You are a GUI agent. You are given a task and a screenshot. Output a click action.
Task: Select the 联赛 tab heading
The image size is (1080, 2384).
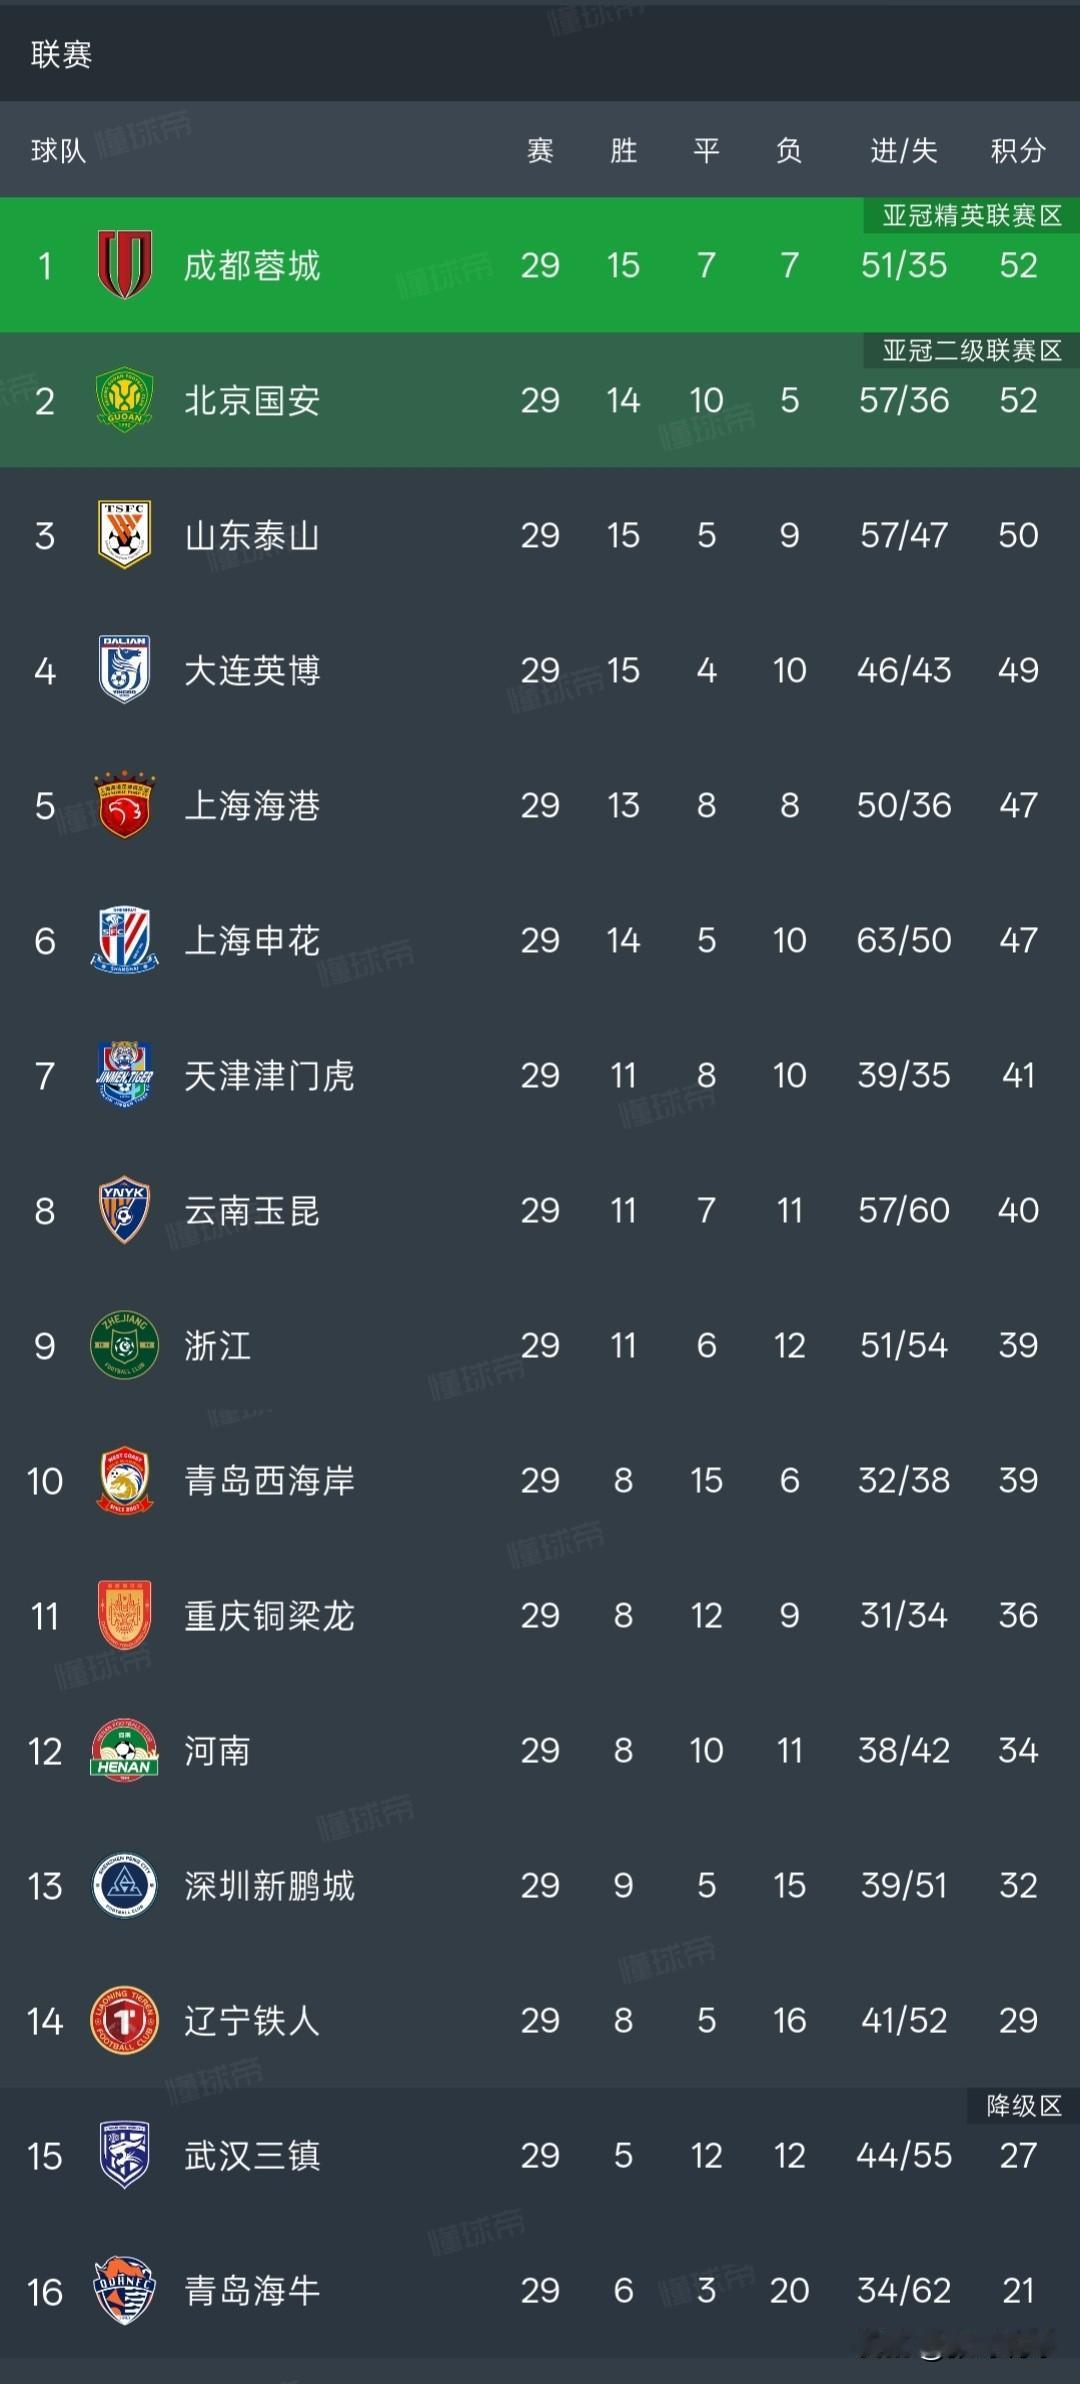click(61, 54)
